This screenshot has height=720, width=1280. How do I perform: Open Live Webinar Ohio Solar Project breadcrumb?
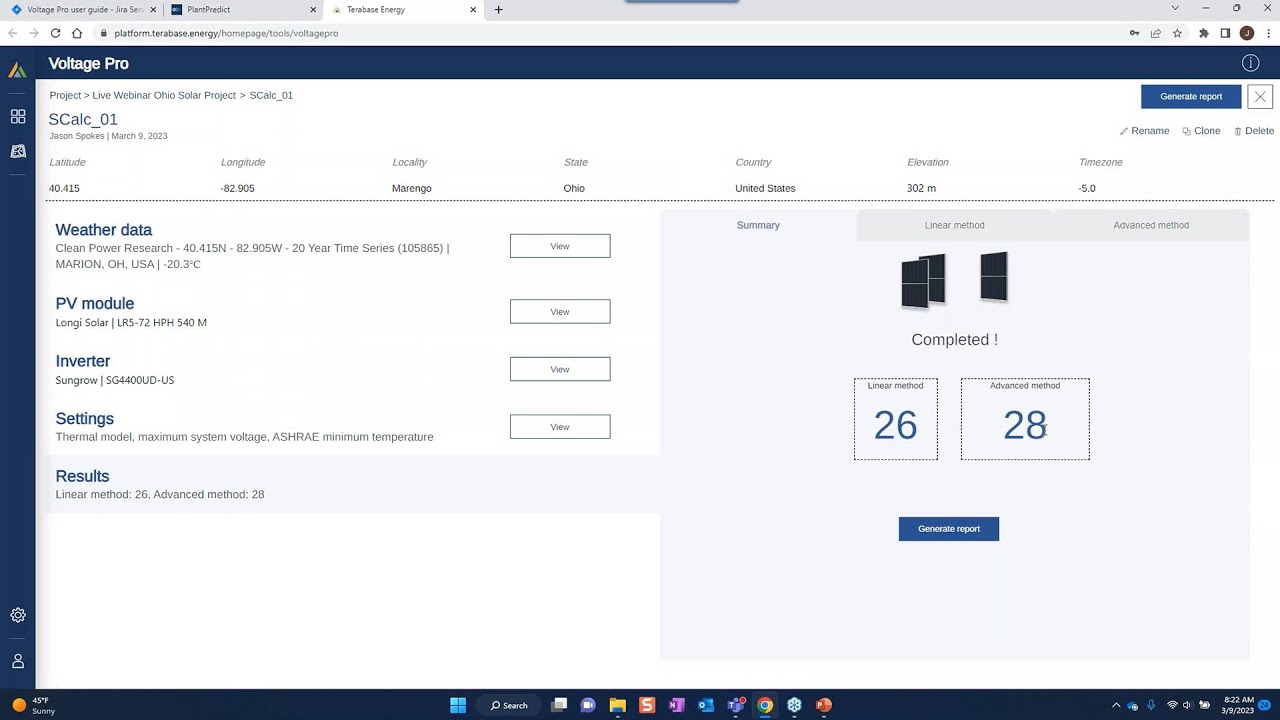[164, 95]
